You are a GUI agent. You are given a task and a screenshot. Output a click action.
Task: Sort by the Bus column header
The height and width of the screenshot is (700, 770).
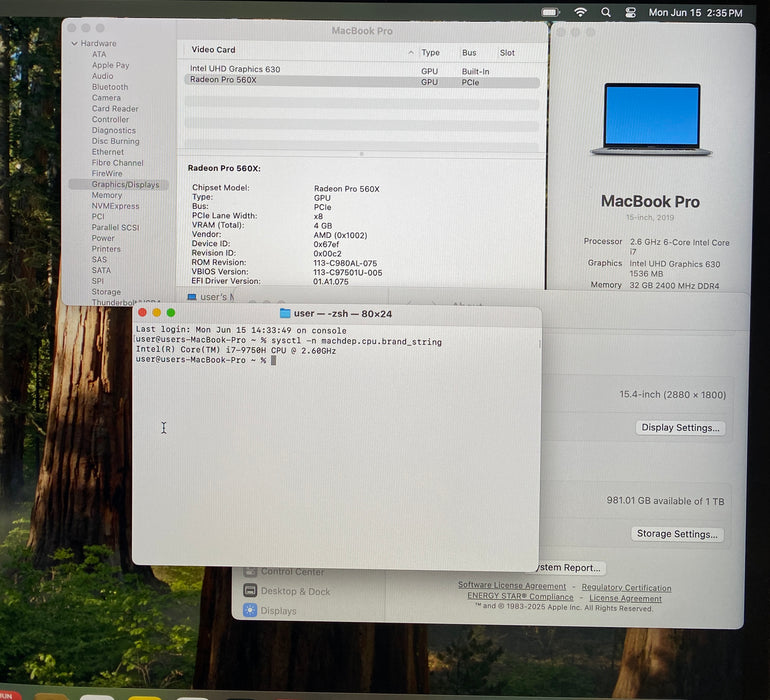click(x=468, y=52)
